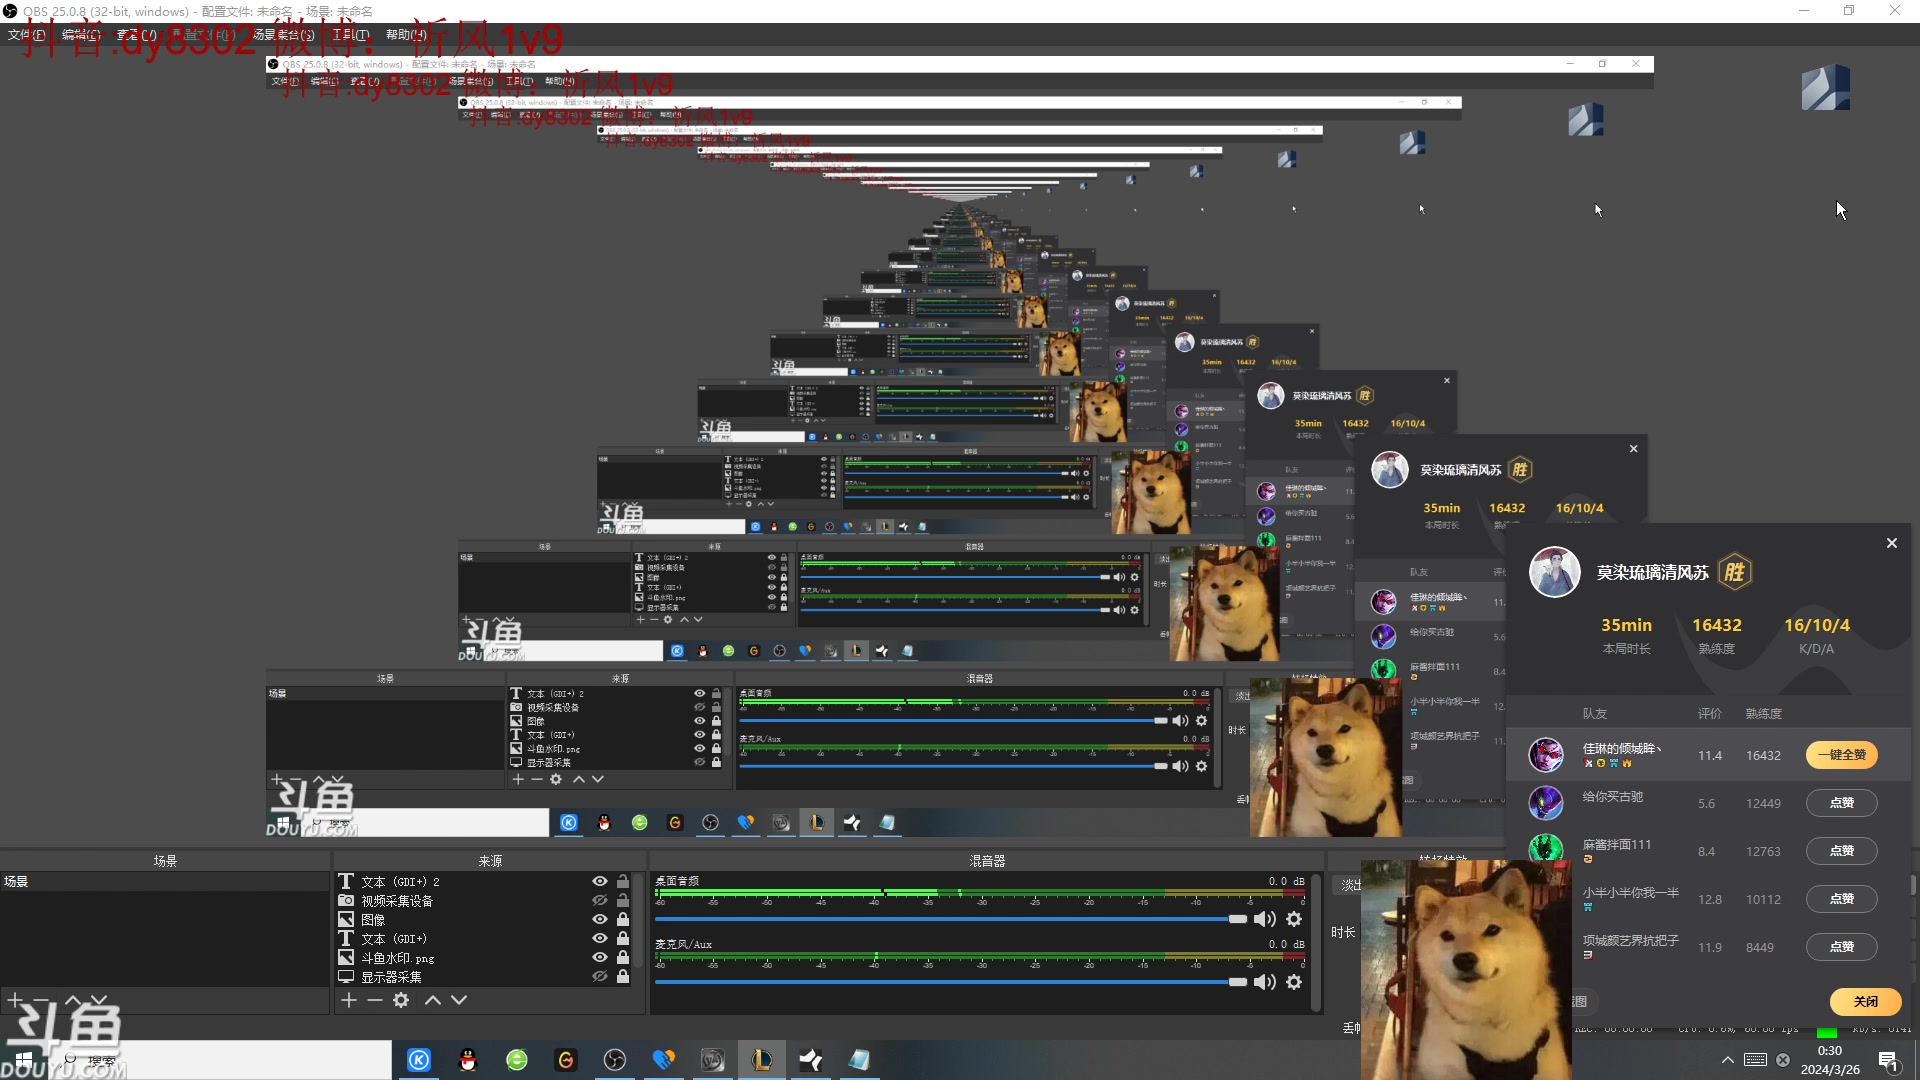This screenshot has height=1080, width=1920.
Task: Open QQ penguin in taskbar
Action: (x=468, y=1060)
